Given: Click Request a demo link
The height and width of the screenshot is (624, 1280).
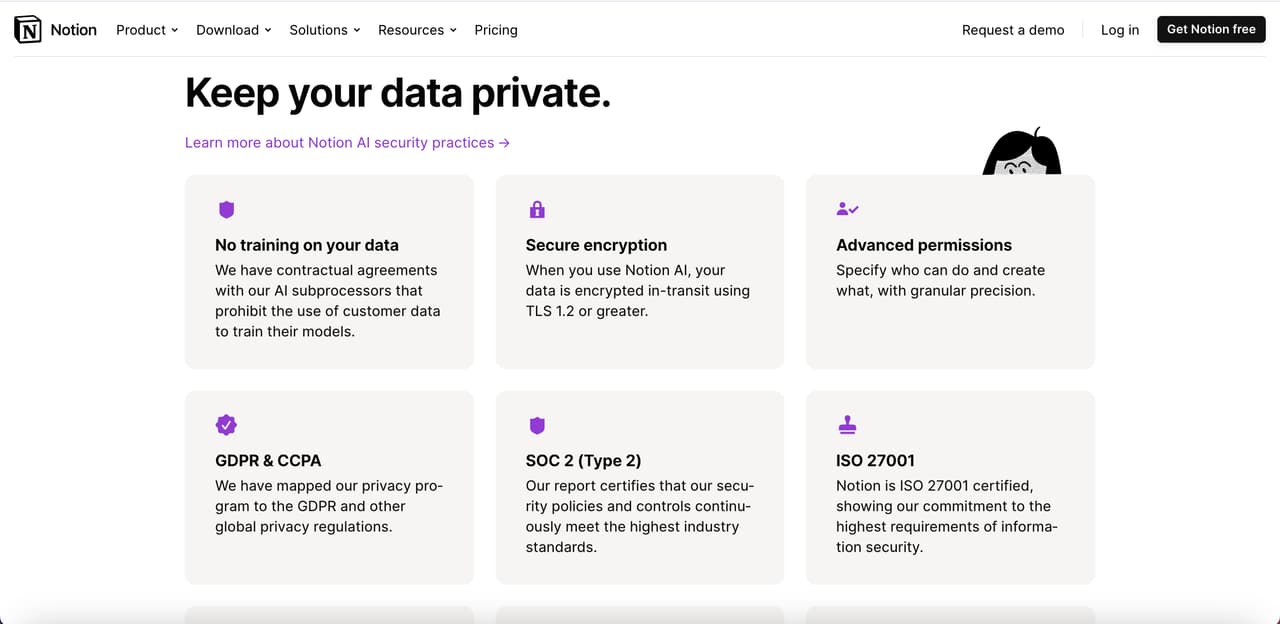Looking at the screenshot, I should tap(1013, 30).
